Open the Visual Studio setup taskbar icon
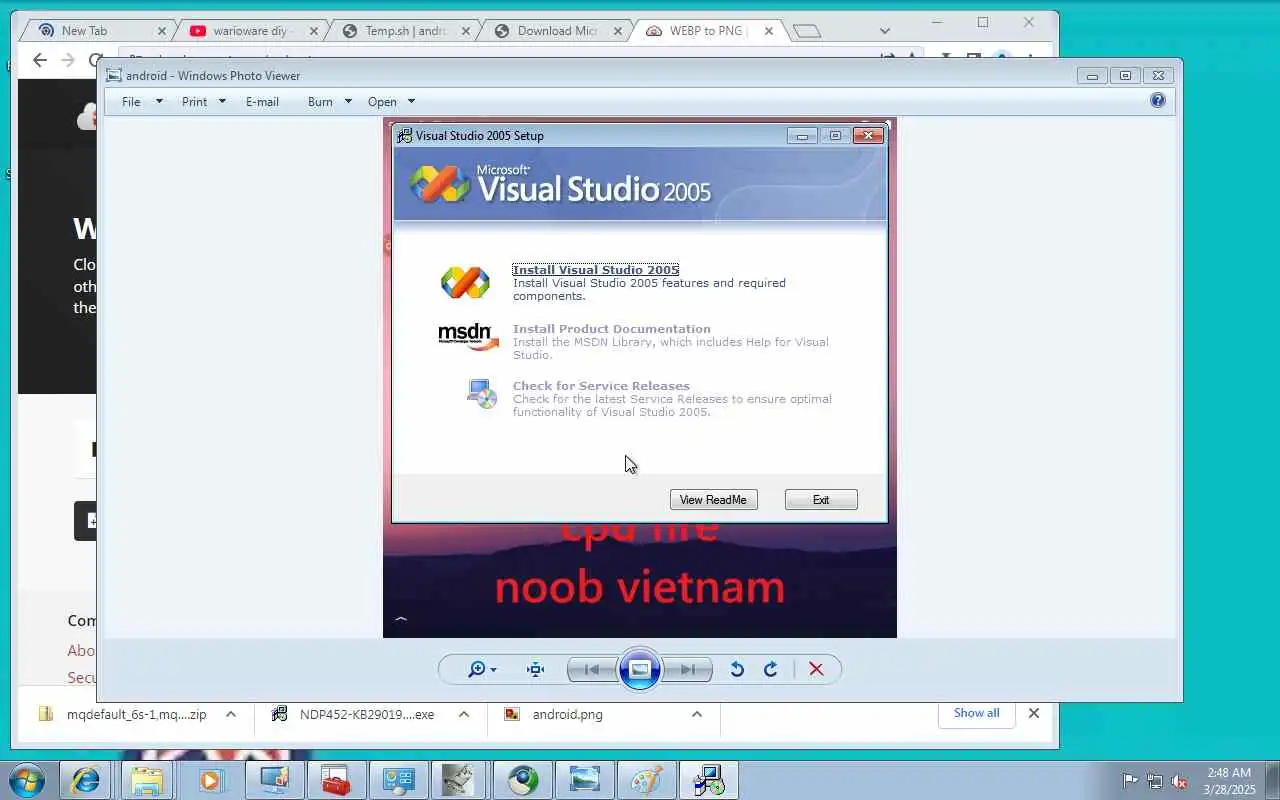 (x=709, y=780)
